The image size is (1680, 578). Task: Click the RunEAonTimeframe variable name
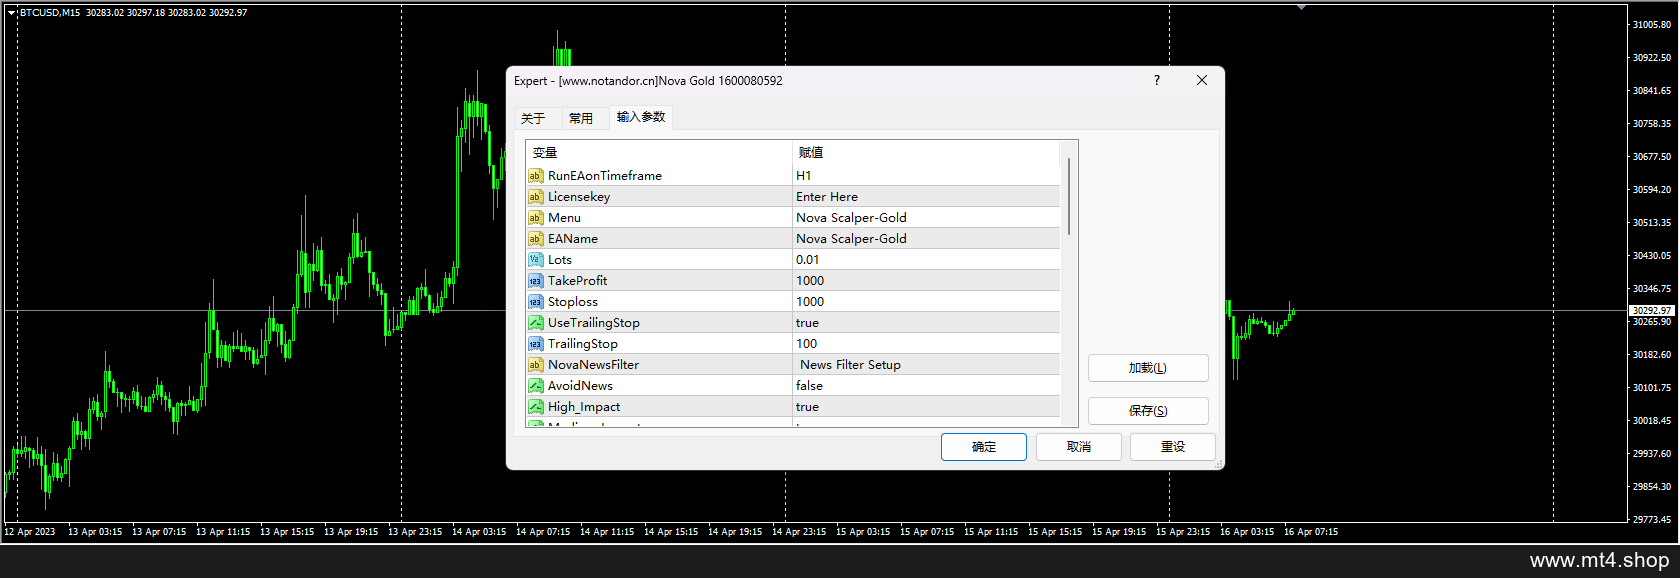point(605,176)
